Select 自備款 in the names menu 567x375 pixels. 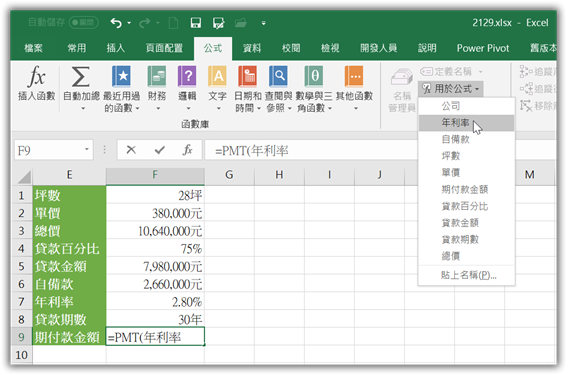(466, 139)
